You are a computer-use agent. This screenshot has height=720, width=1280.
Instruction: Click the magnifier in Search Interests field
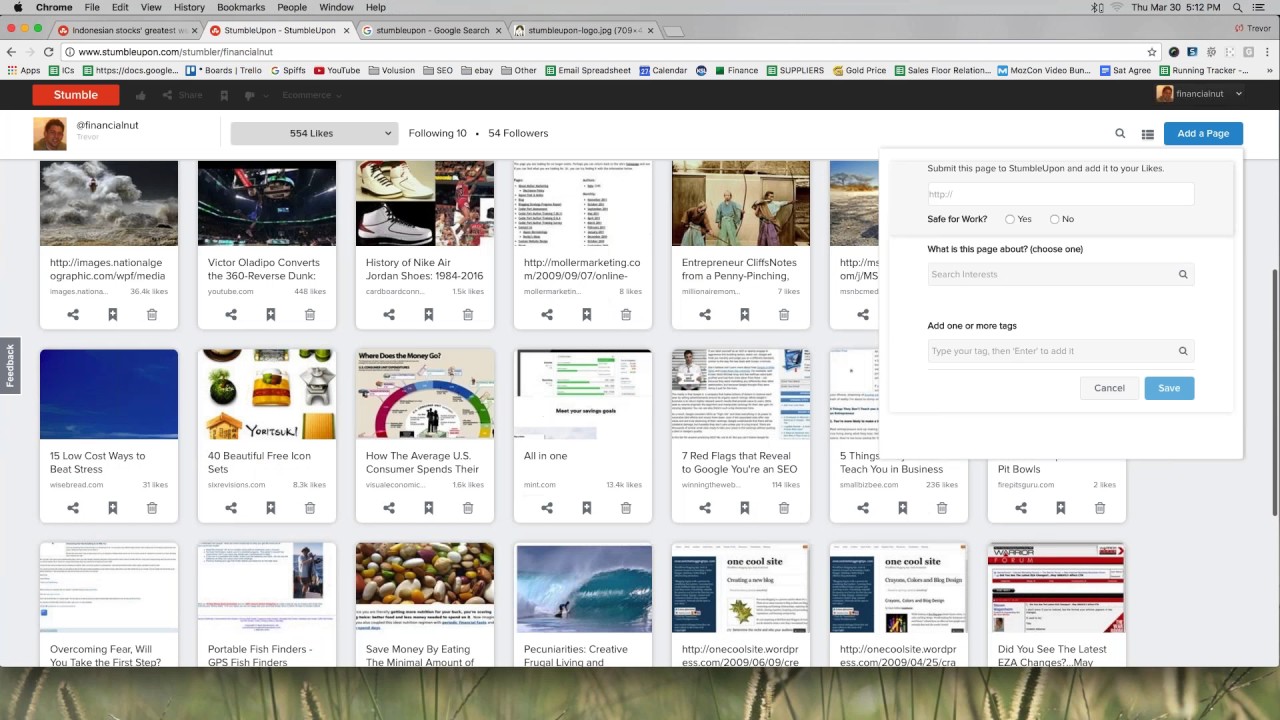point(1183,274)
